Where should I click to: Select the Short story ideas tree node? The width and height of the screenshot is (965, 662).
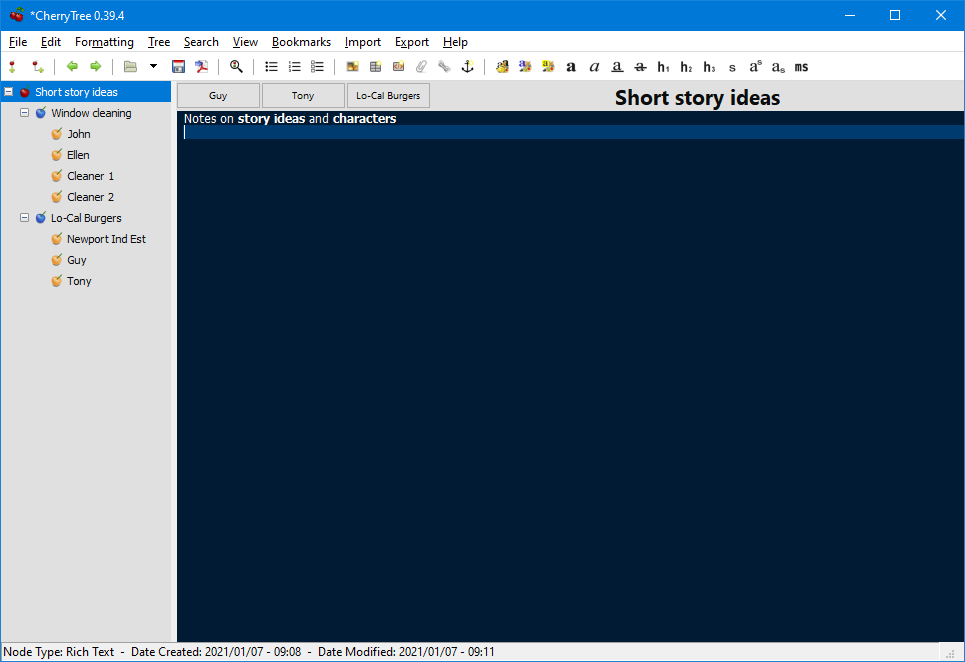76,92
